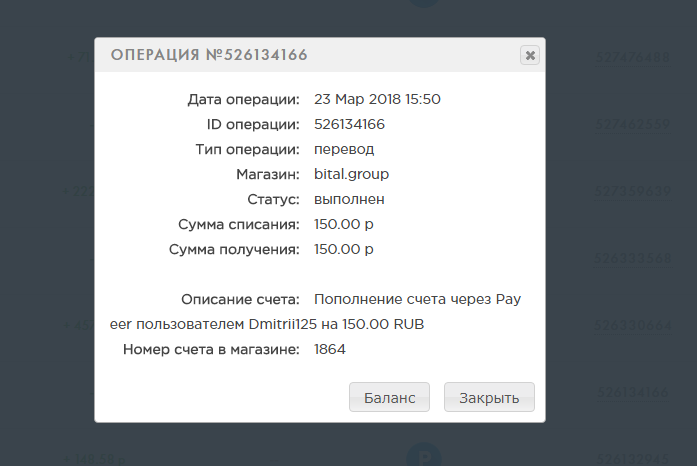Click the Баланс button
Image resolution: width=697 pixels, height=466 pixels.
389,397
